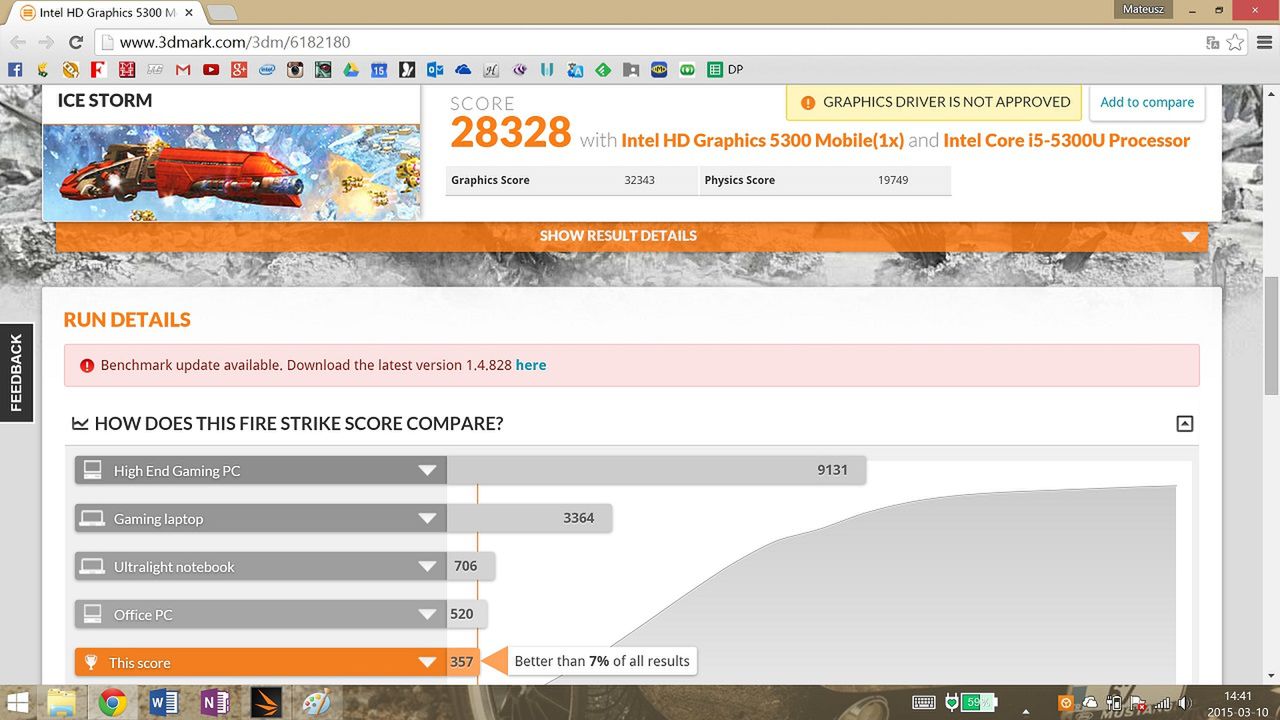Collapse the score comparison section
Screen dimensions: 1280x720
[x=1185, y=424]
